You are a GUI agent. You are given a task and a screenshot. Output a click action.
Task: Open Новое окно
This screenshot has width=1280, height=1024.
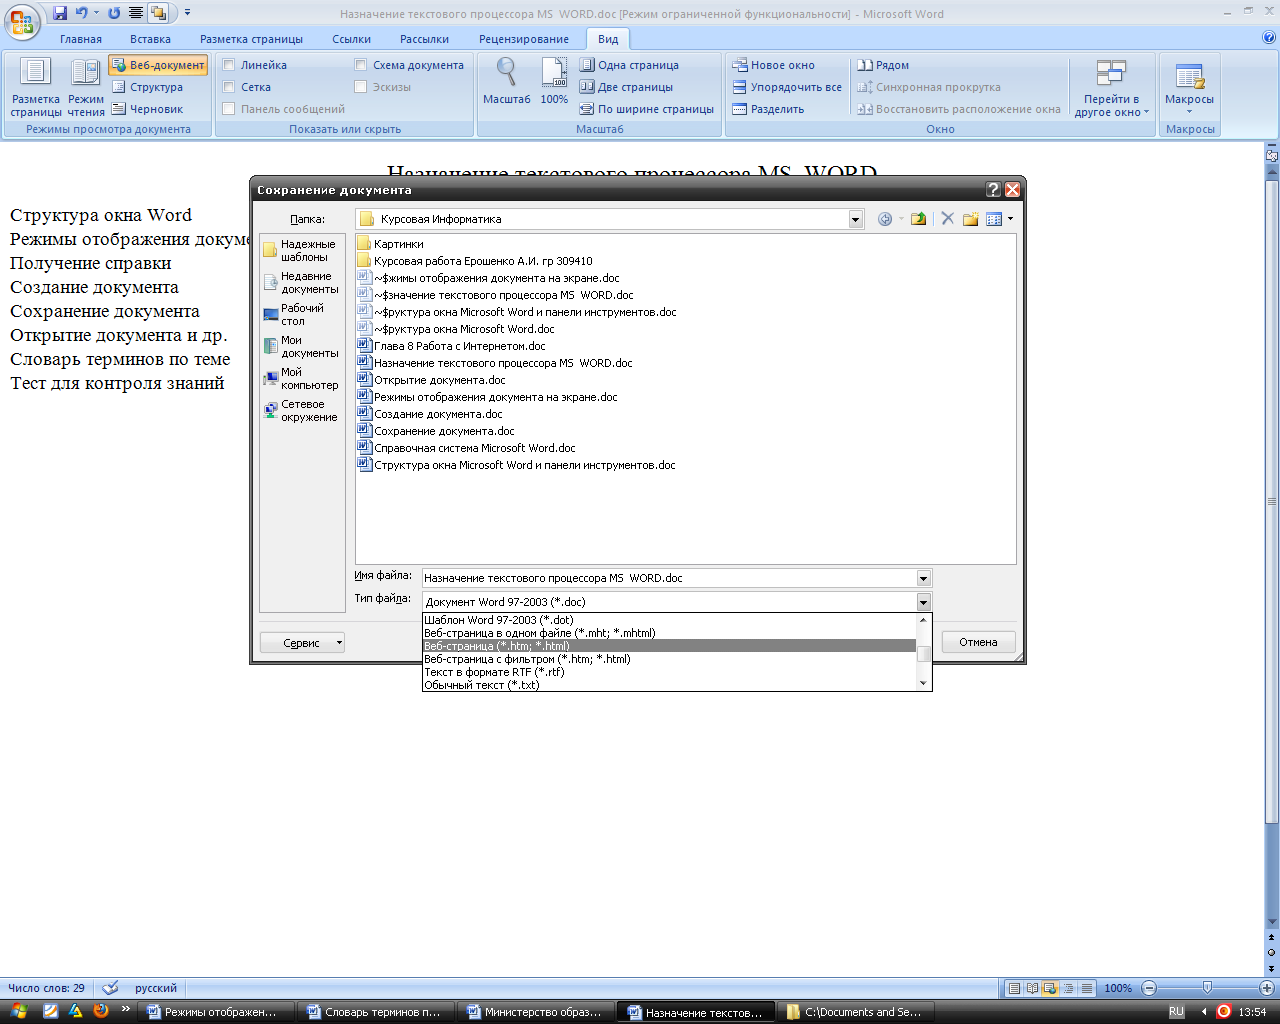(773, 65)
